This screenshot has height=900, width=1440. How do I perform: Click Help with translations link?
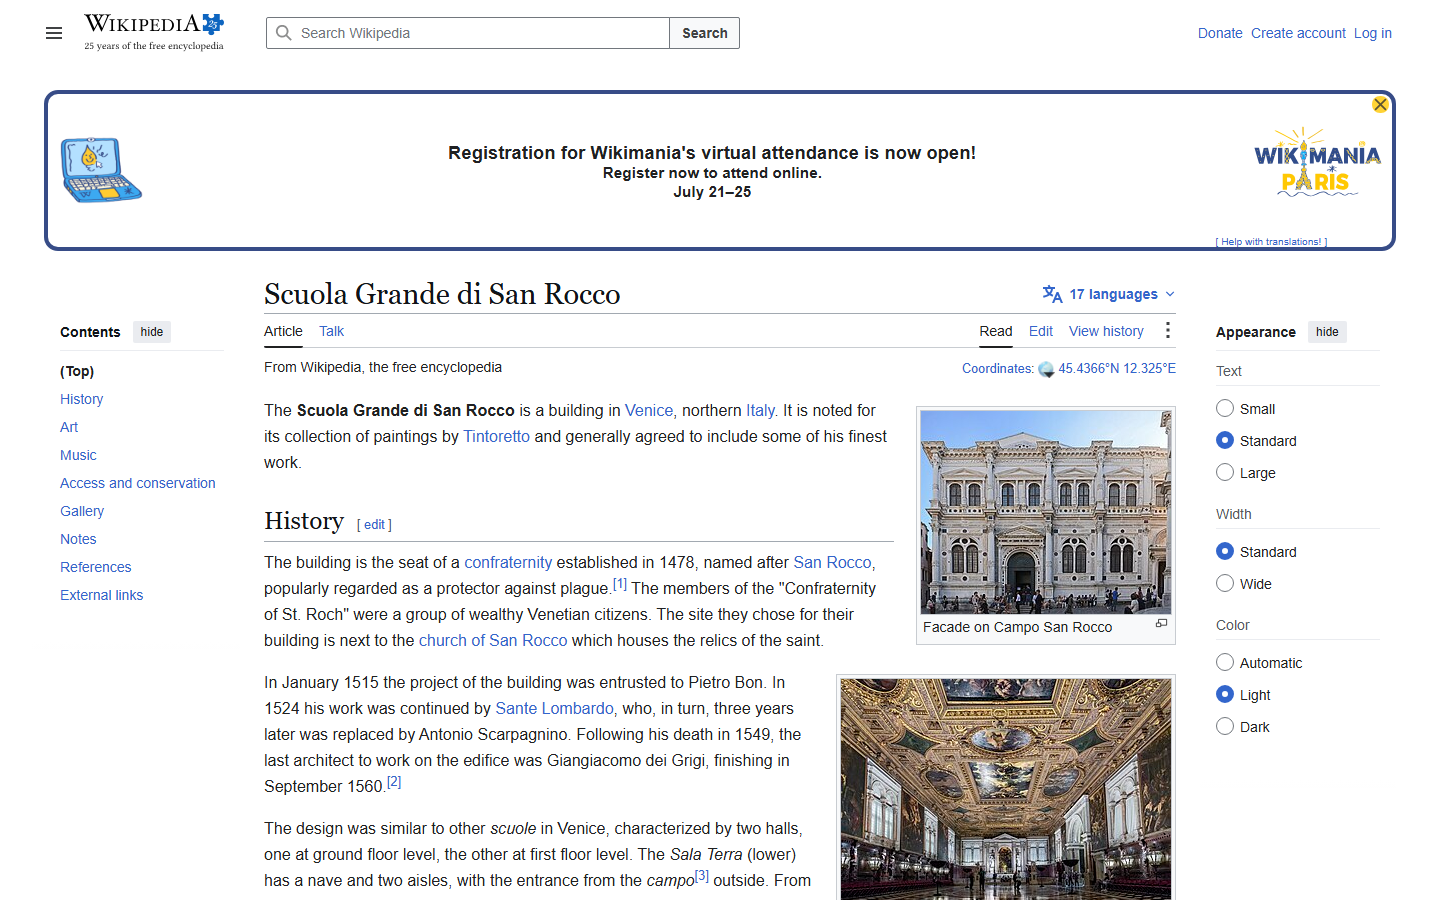coord(1271,242)
